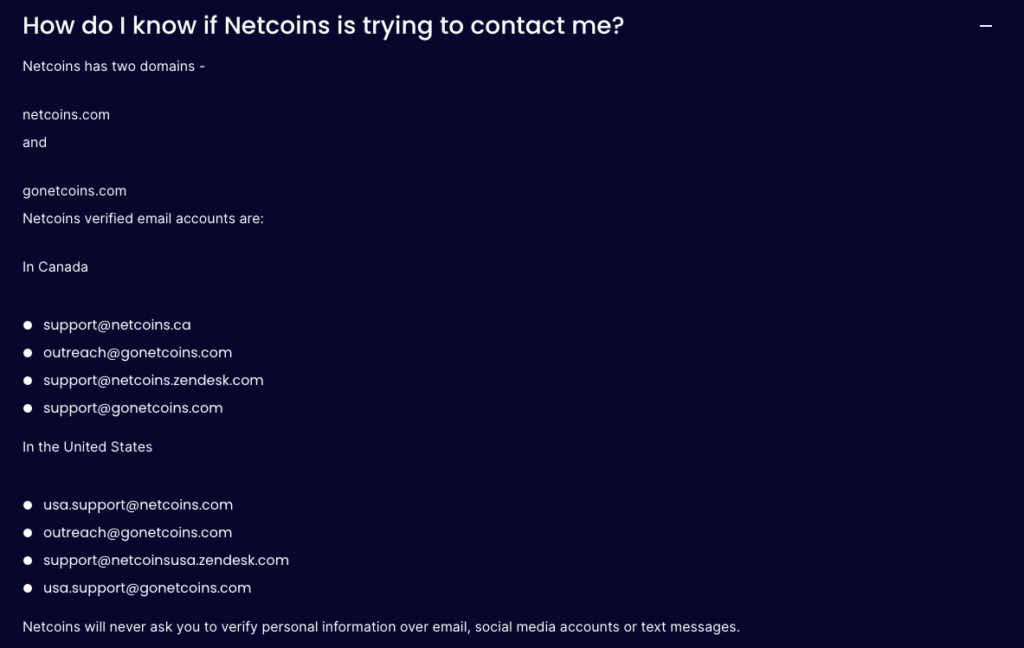1024x648 pixels.
Task: Click usa.support@netcoins.com email
Action: [138, 505]
